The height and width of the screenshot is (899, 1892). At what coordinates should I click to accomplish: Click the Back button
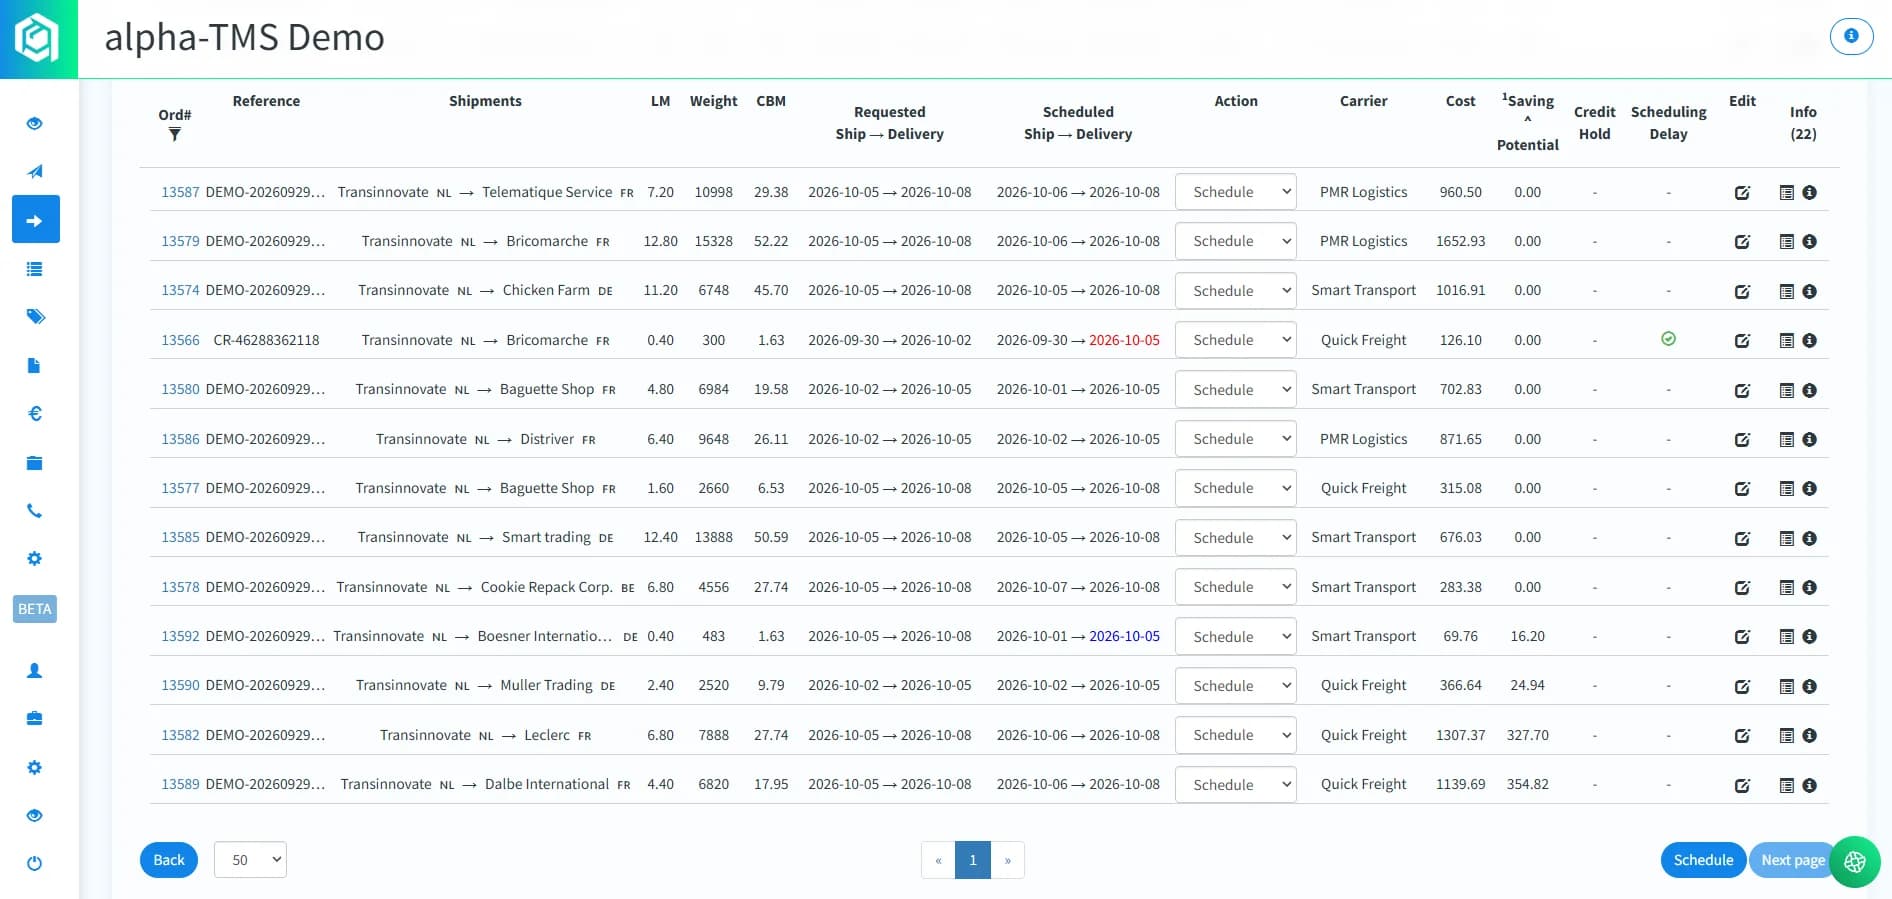pyautogui.click(x=169, y=860)
